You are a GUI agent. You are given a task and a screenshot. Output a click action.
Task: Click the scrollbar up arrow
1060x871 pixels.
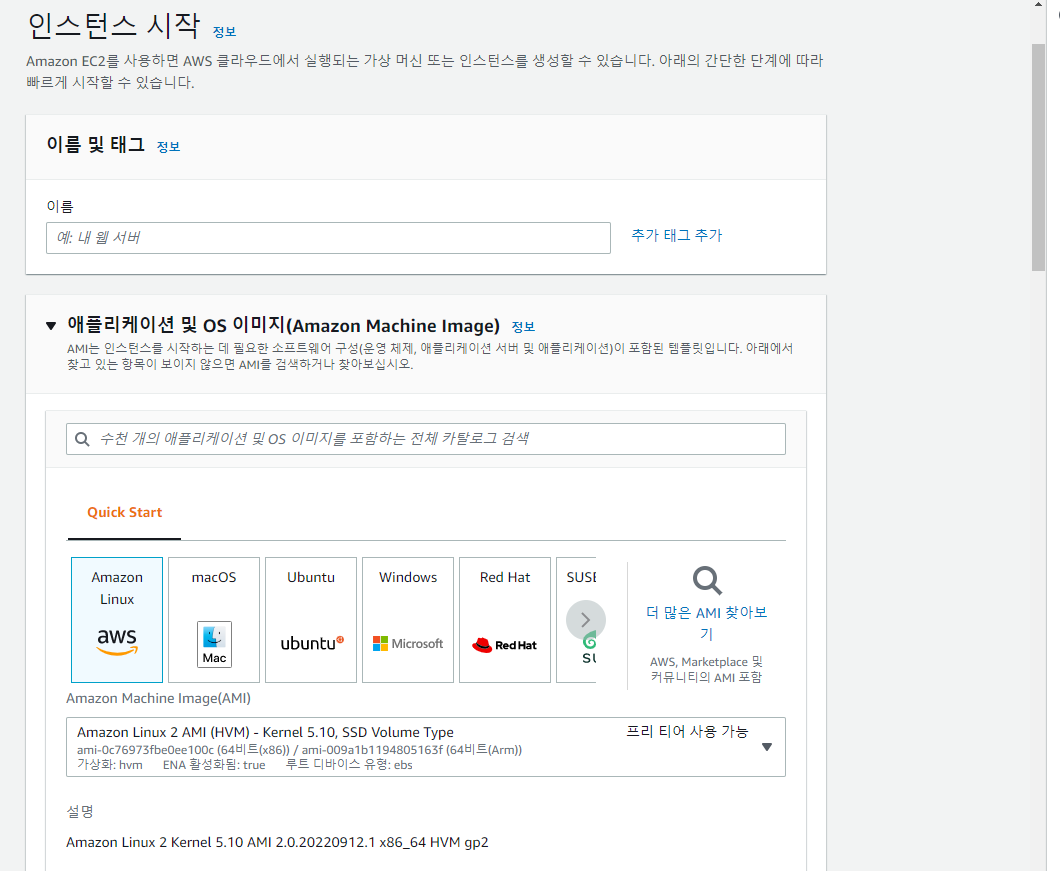point(1038,5)
